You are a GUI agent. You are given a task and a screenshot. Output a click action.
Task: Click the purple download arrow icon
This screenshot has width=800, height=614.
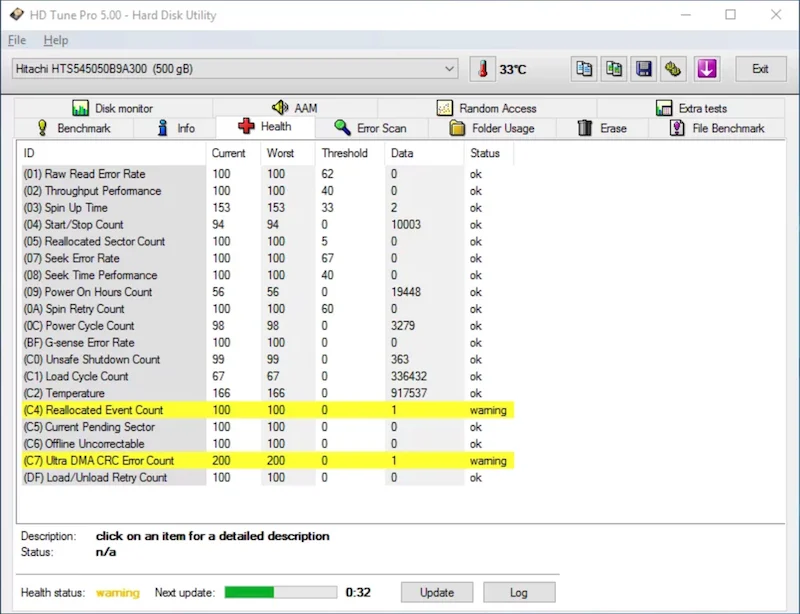707,69
